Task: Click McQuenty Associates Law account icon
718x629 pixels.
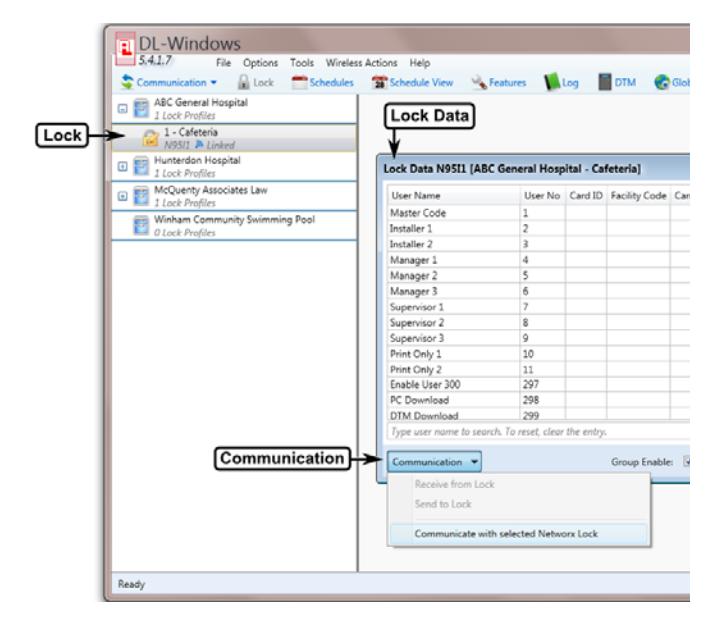Action: pos(141,196)
